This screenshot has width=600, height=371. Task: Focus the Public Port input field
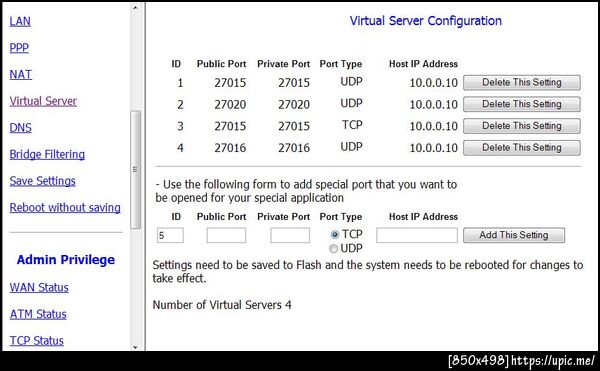pos(226,235)
